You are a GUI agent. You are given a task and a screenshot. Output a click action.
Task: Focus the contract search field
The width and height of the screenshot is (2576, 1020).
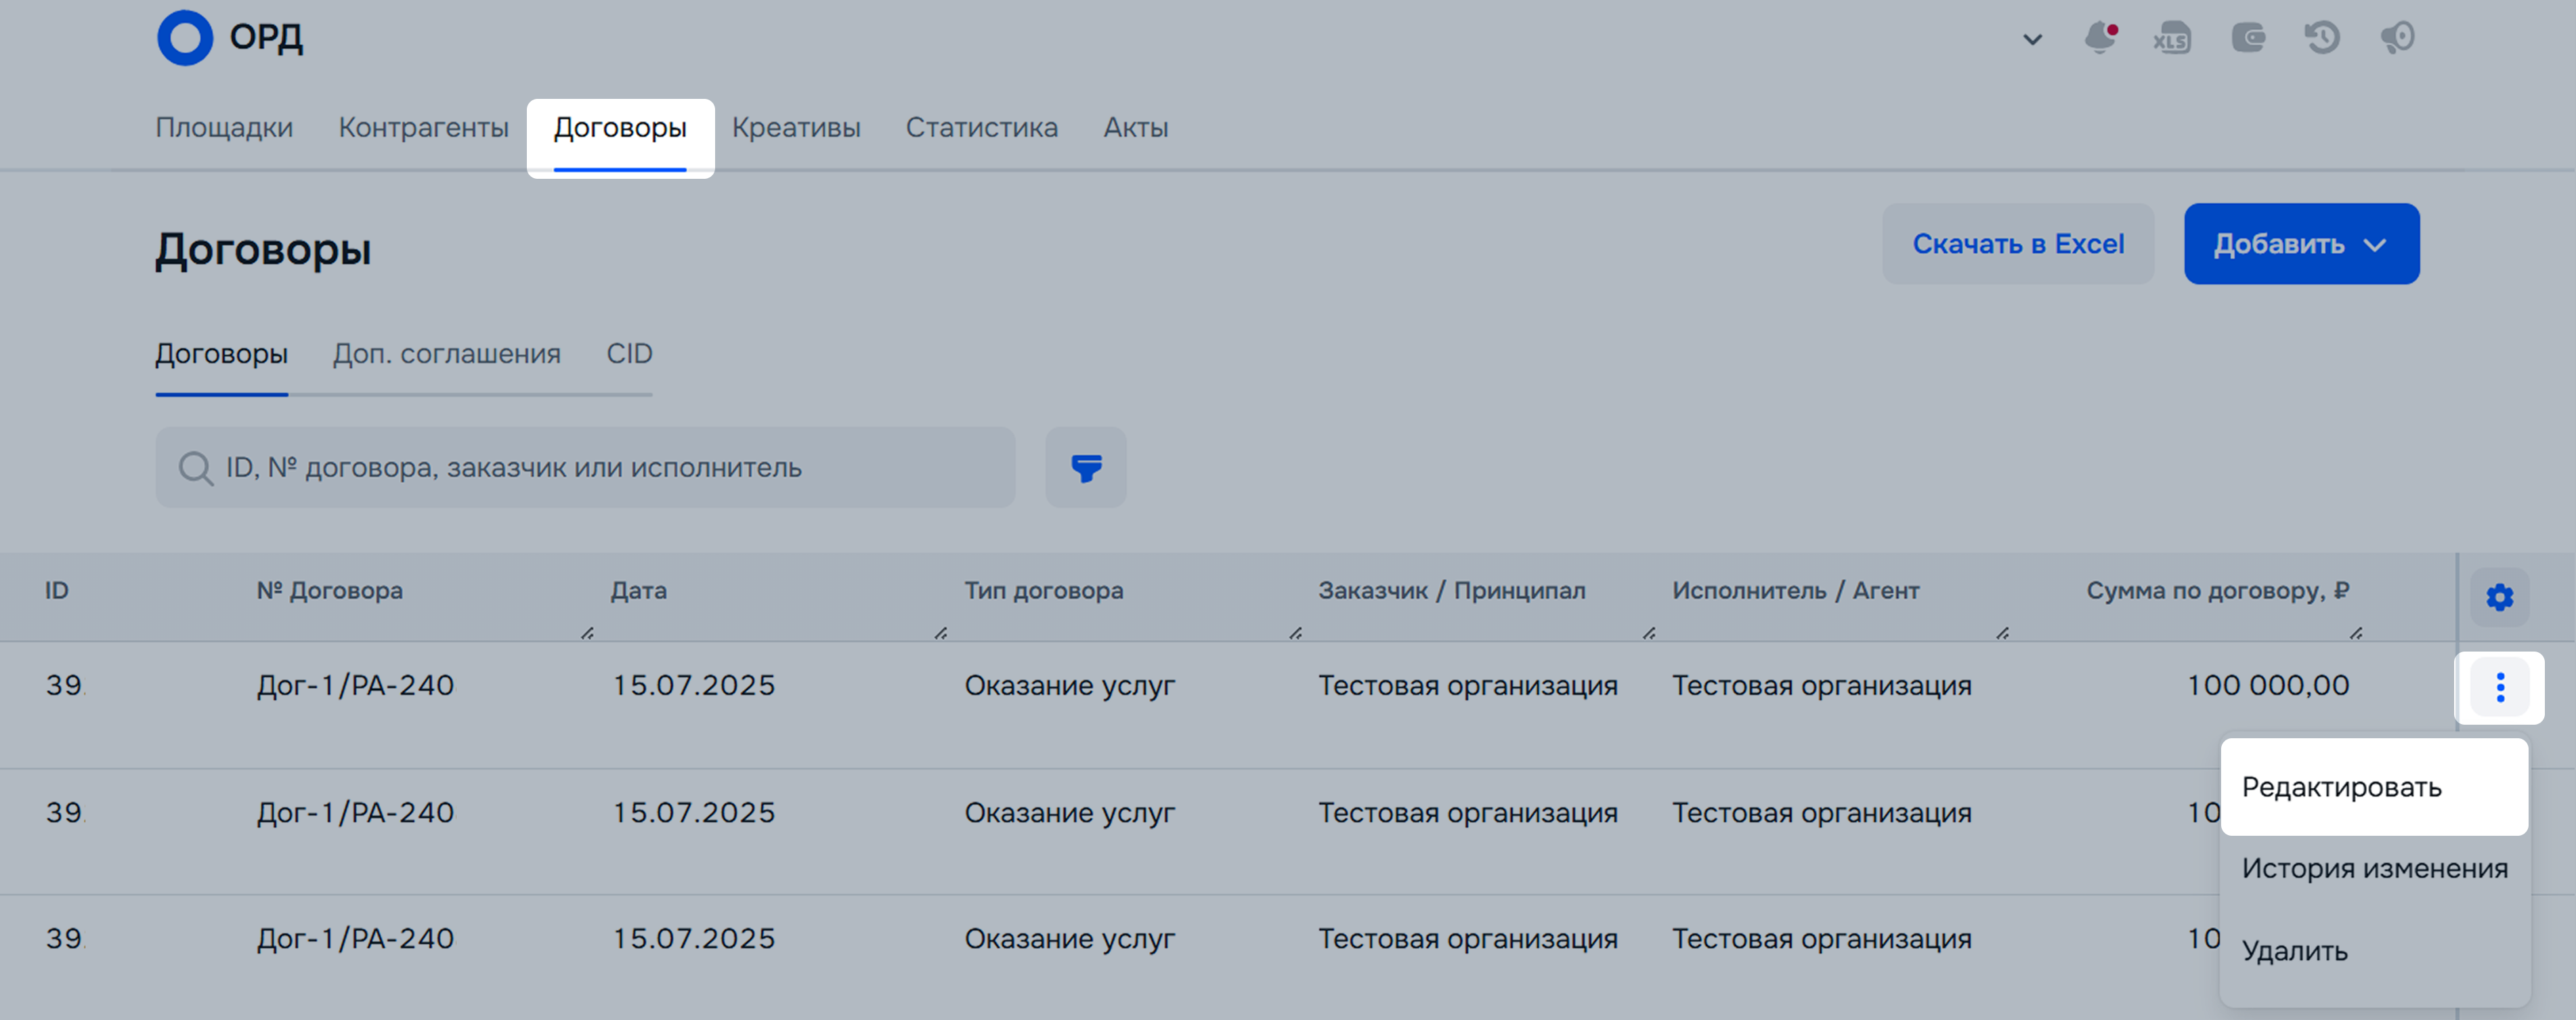click(585, 467)
